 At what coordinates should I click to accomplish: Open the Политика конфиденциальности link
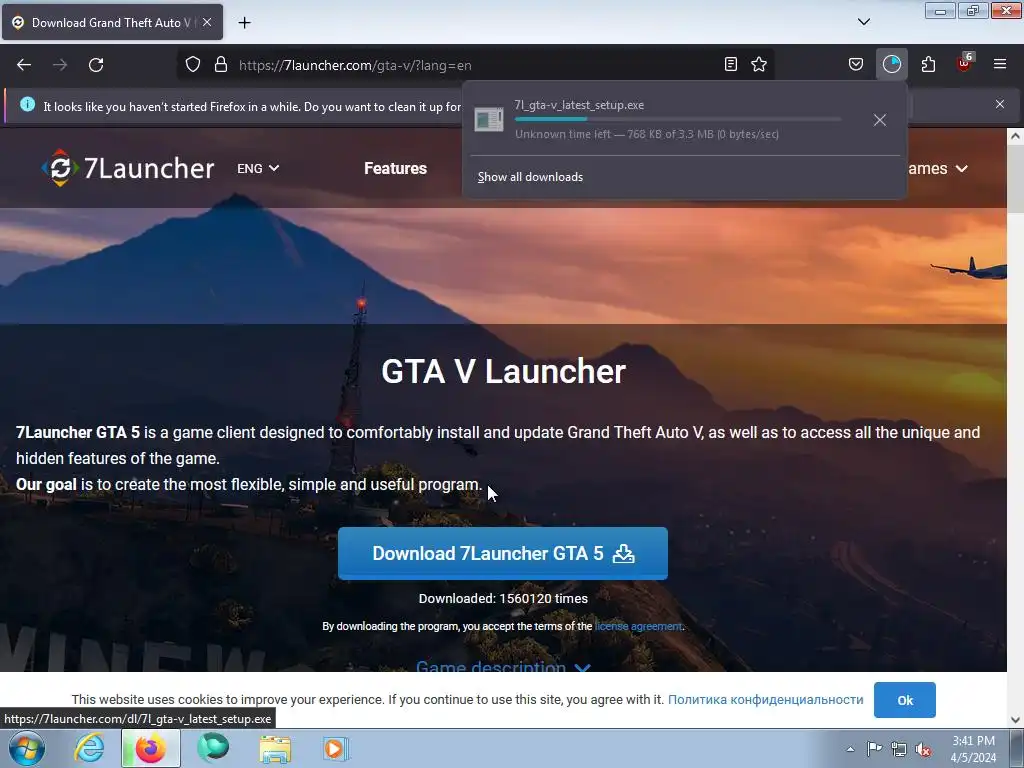(x=765, y=699)
